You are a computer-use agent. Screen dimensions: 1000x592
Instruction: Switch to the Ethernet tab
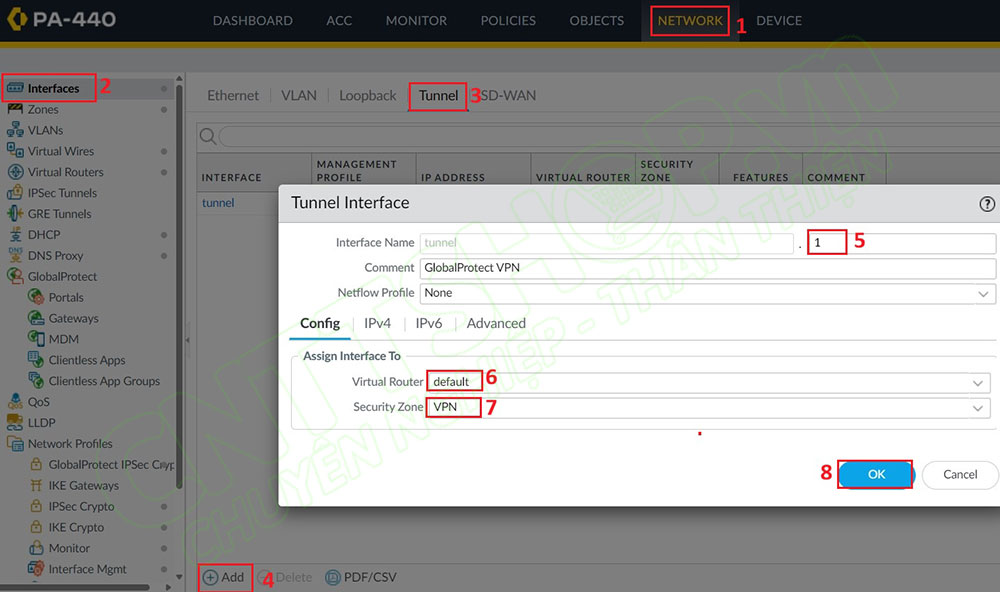pos(233,96)
